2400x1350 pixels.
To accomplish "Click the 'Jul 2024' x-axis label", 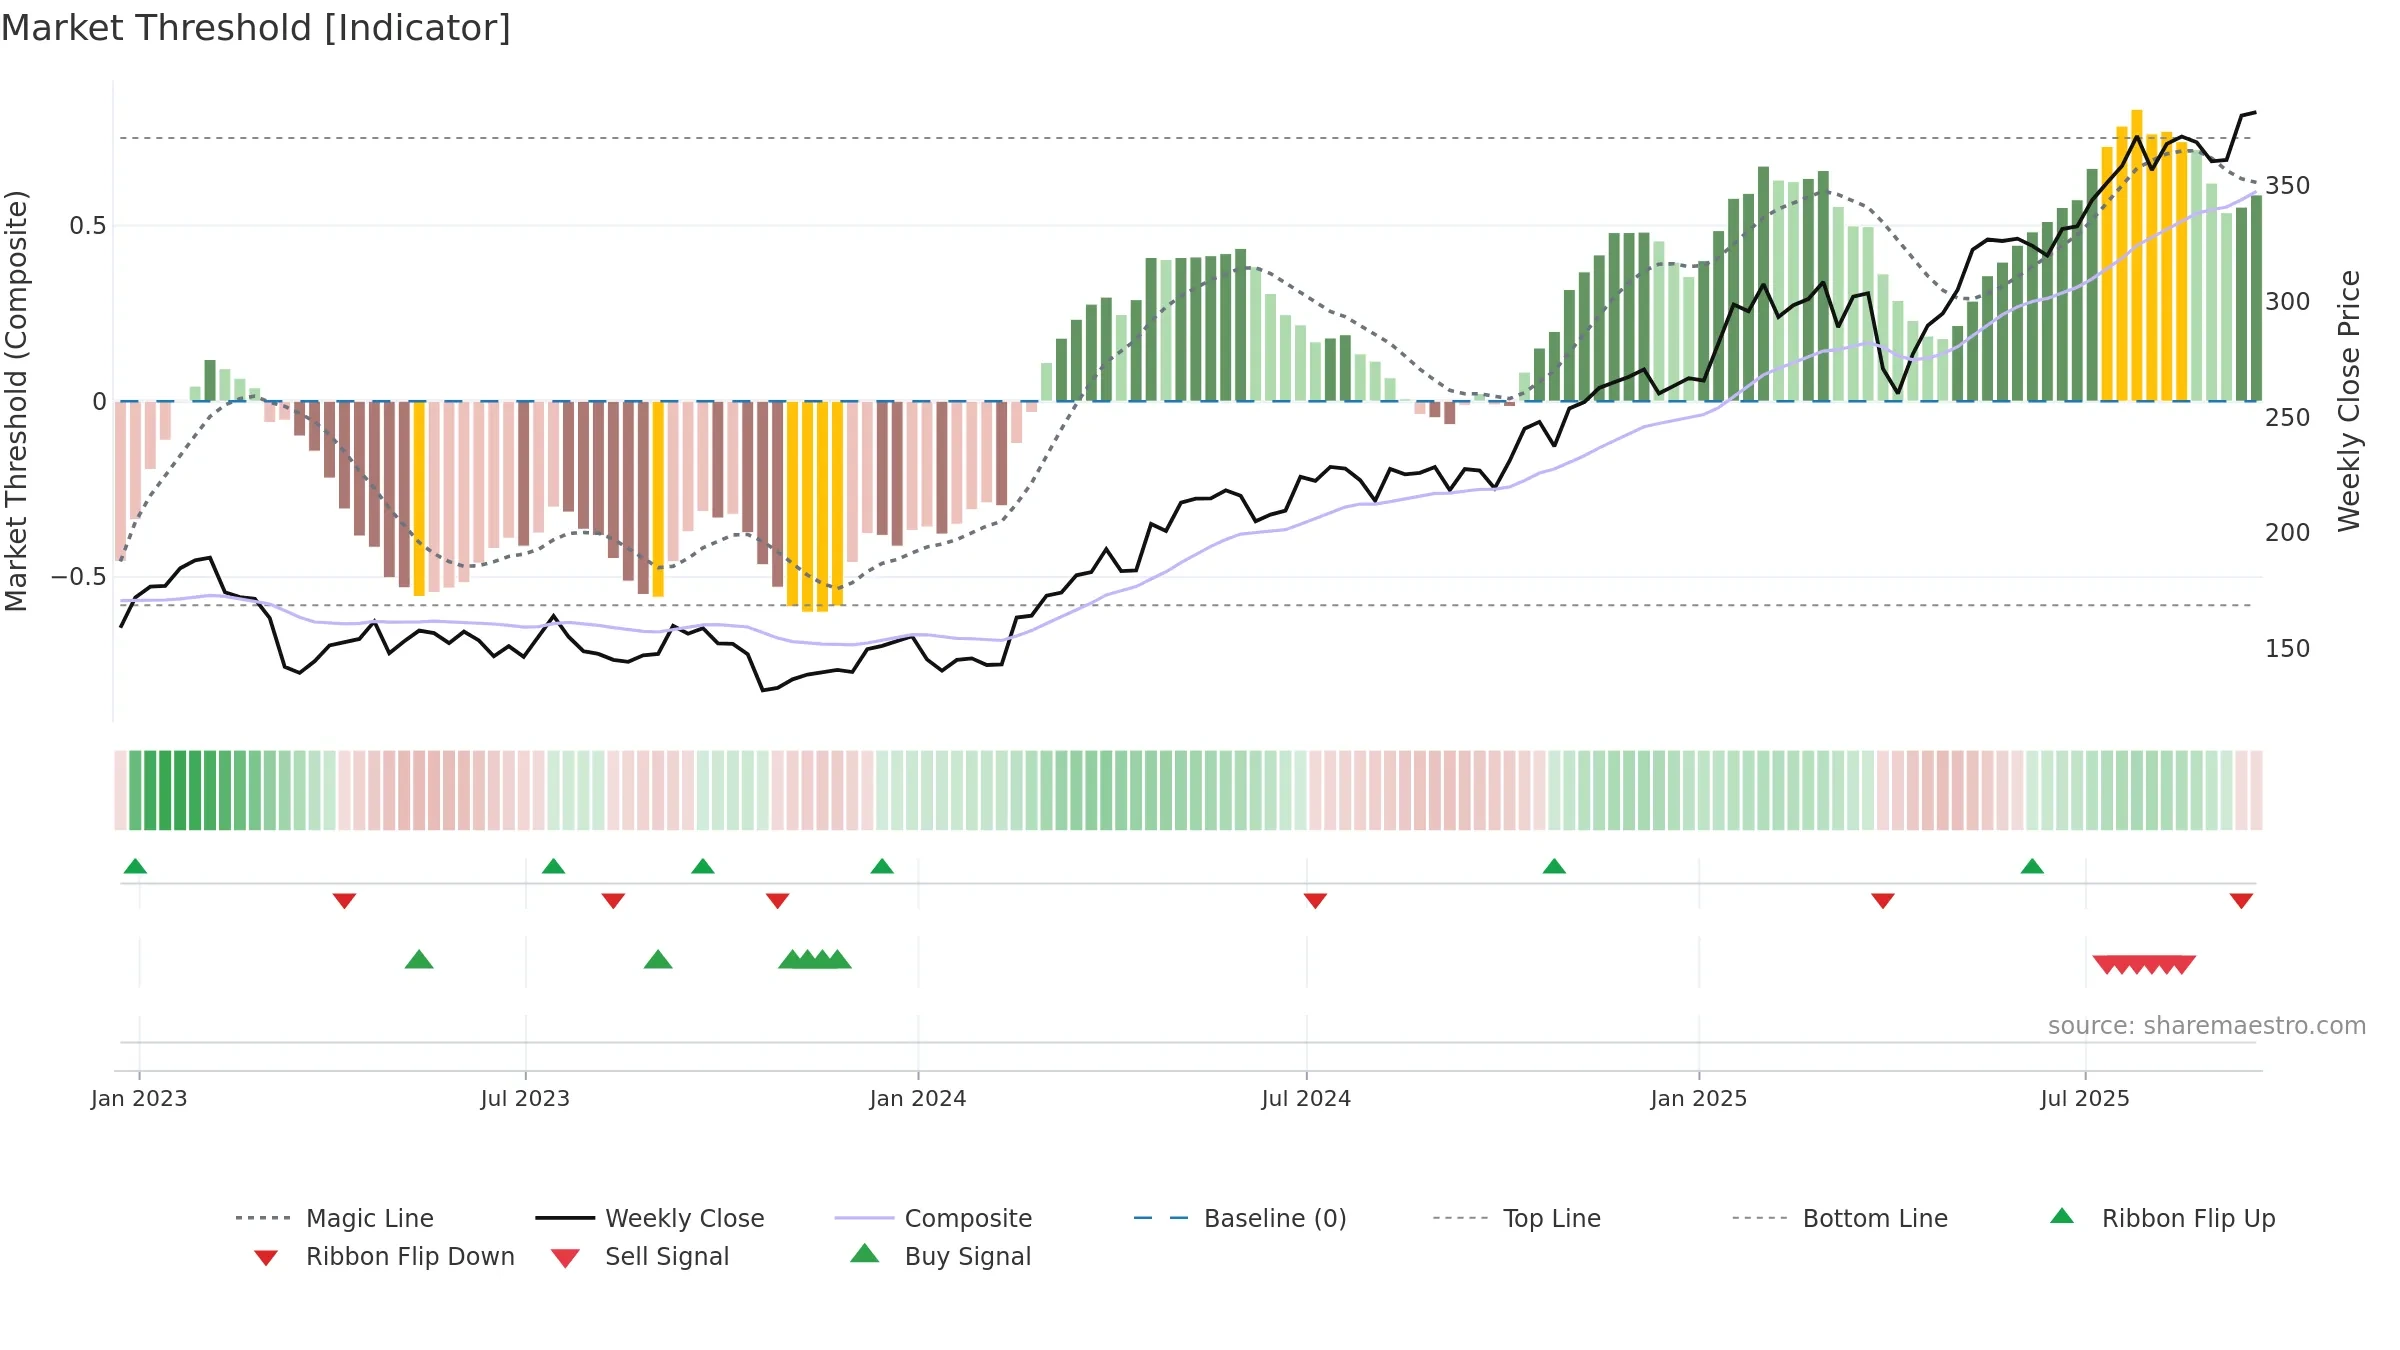I will pos(1306,1098).
